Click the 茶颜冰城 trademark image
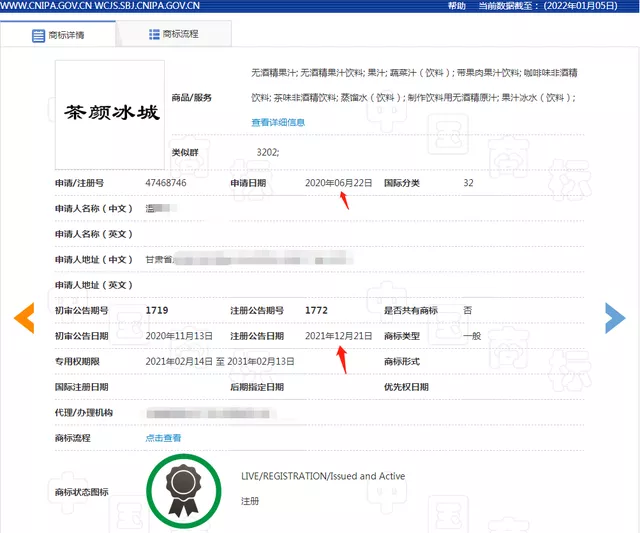 [110, 115]
